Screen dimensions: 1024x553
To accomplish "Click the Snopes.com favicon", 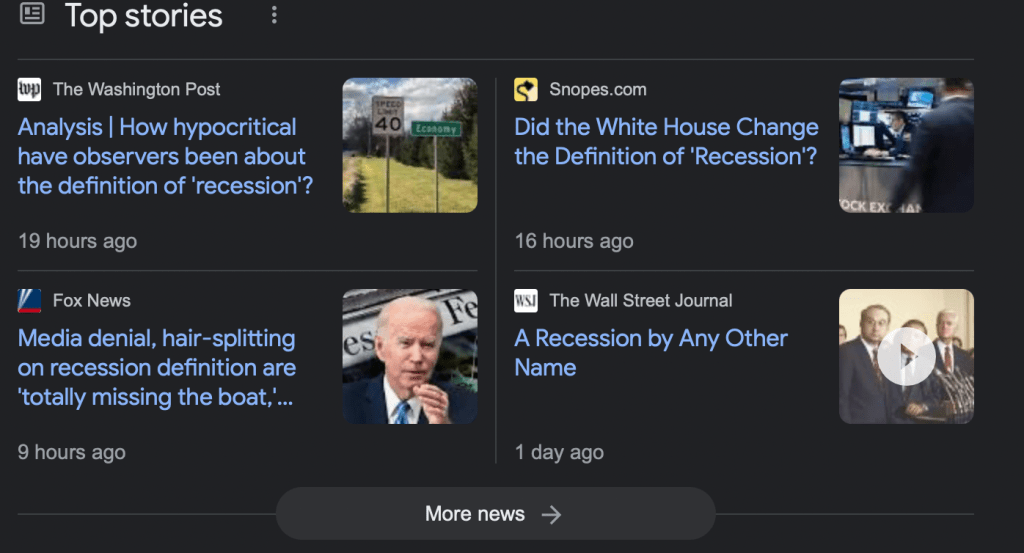I will 526,89.
